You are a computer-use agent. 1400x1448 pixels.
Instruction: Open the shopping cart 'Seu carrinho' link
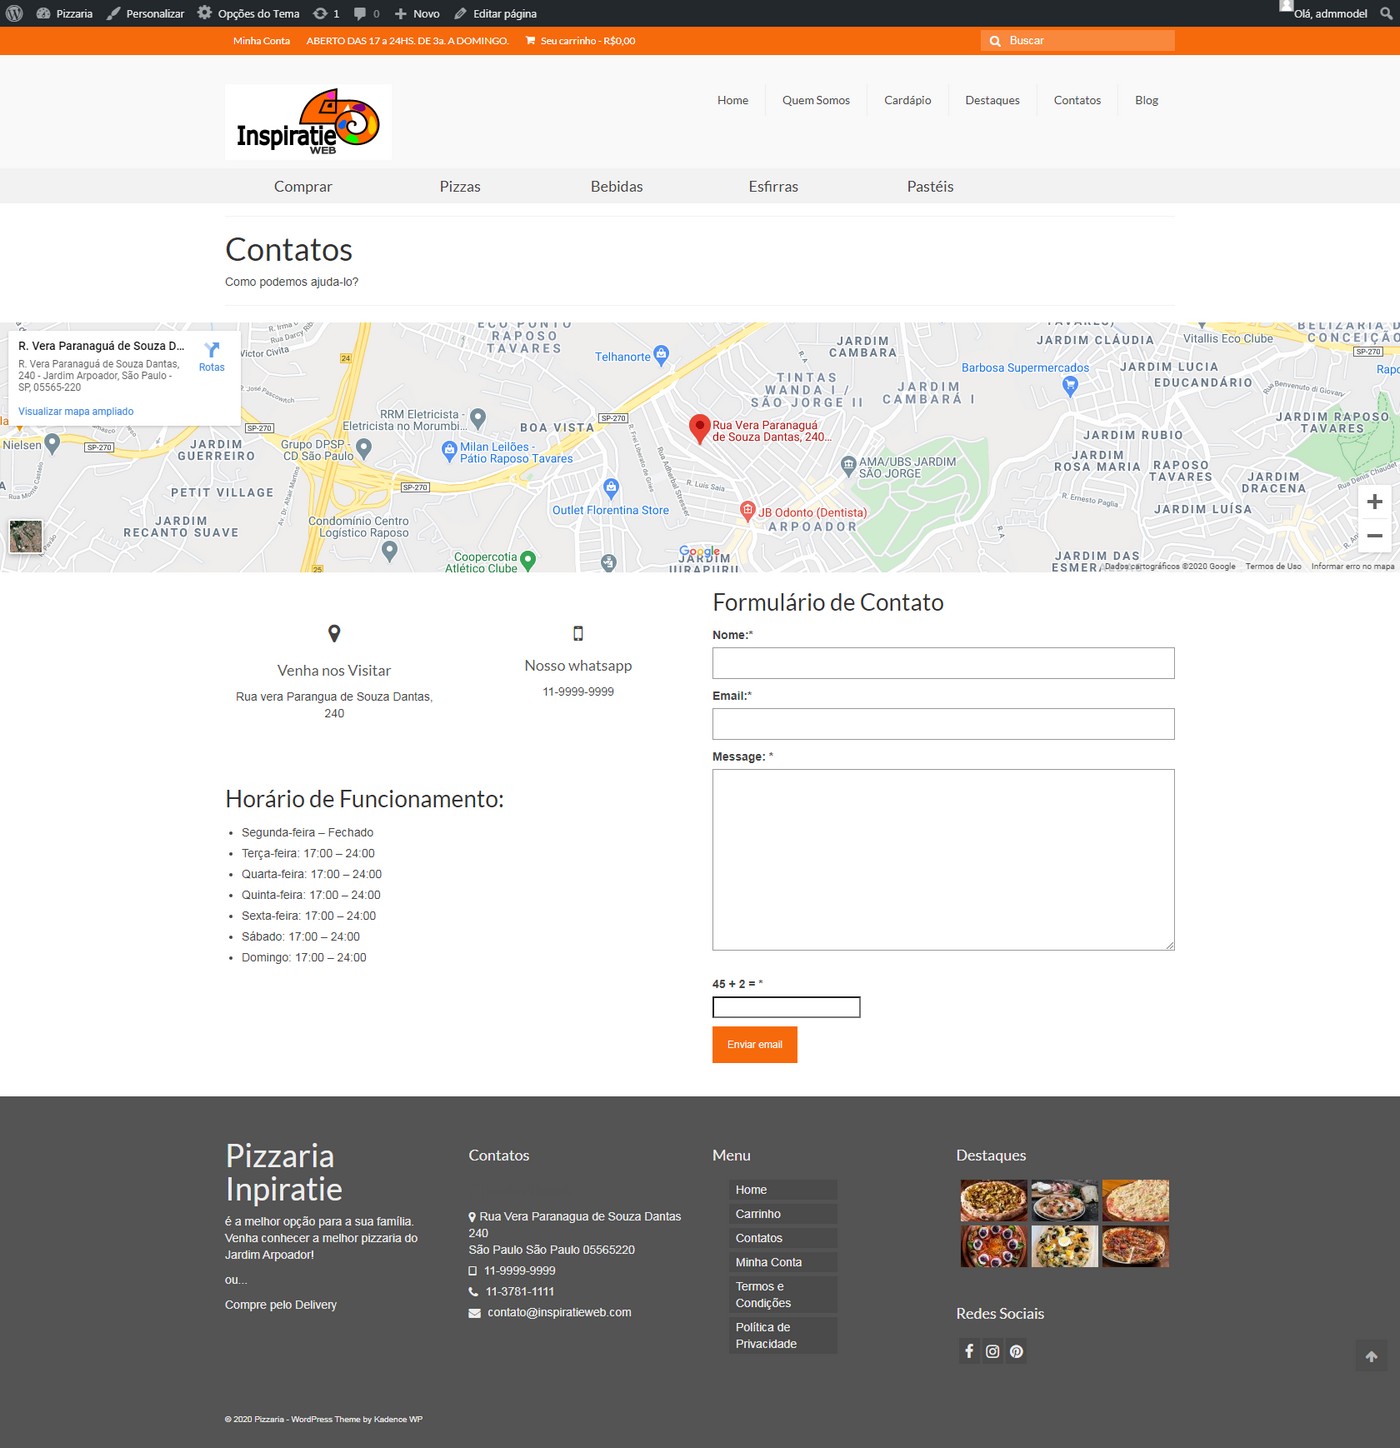(x=580, y=41)
